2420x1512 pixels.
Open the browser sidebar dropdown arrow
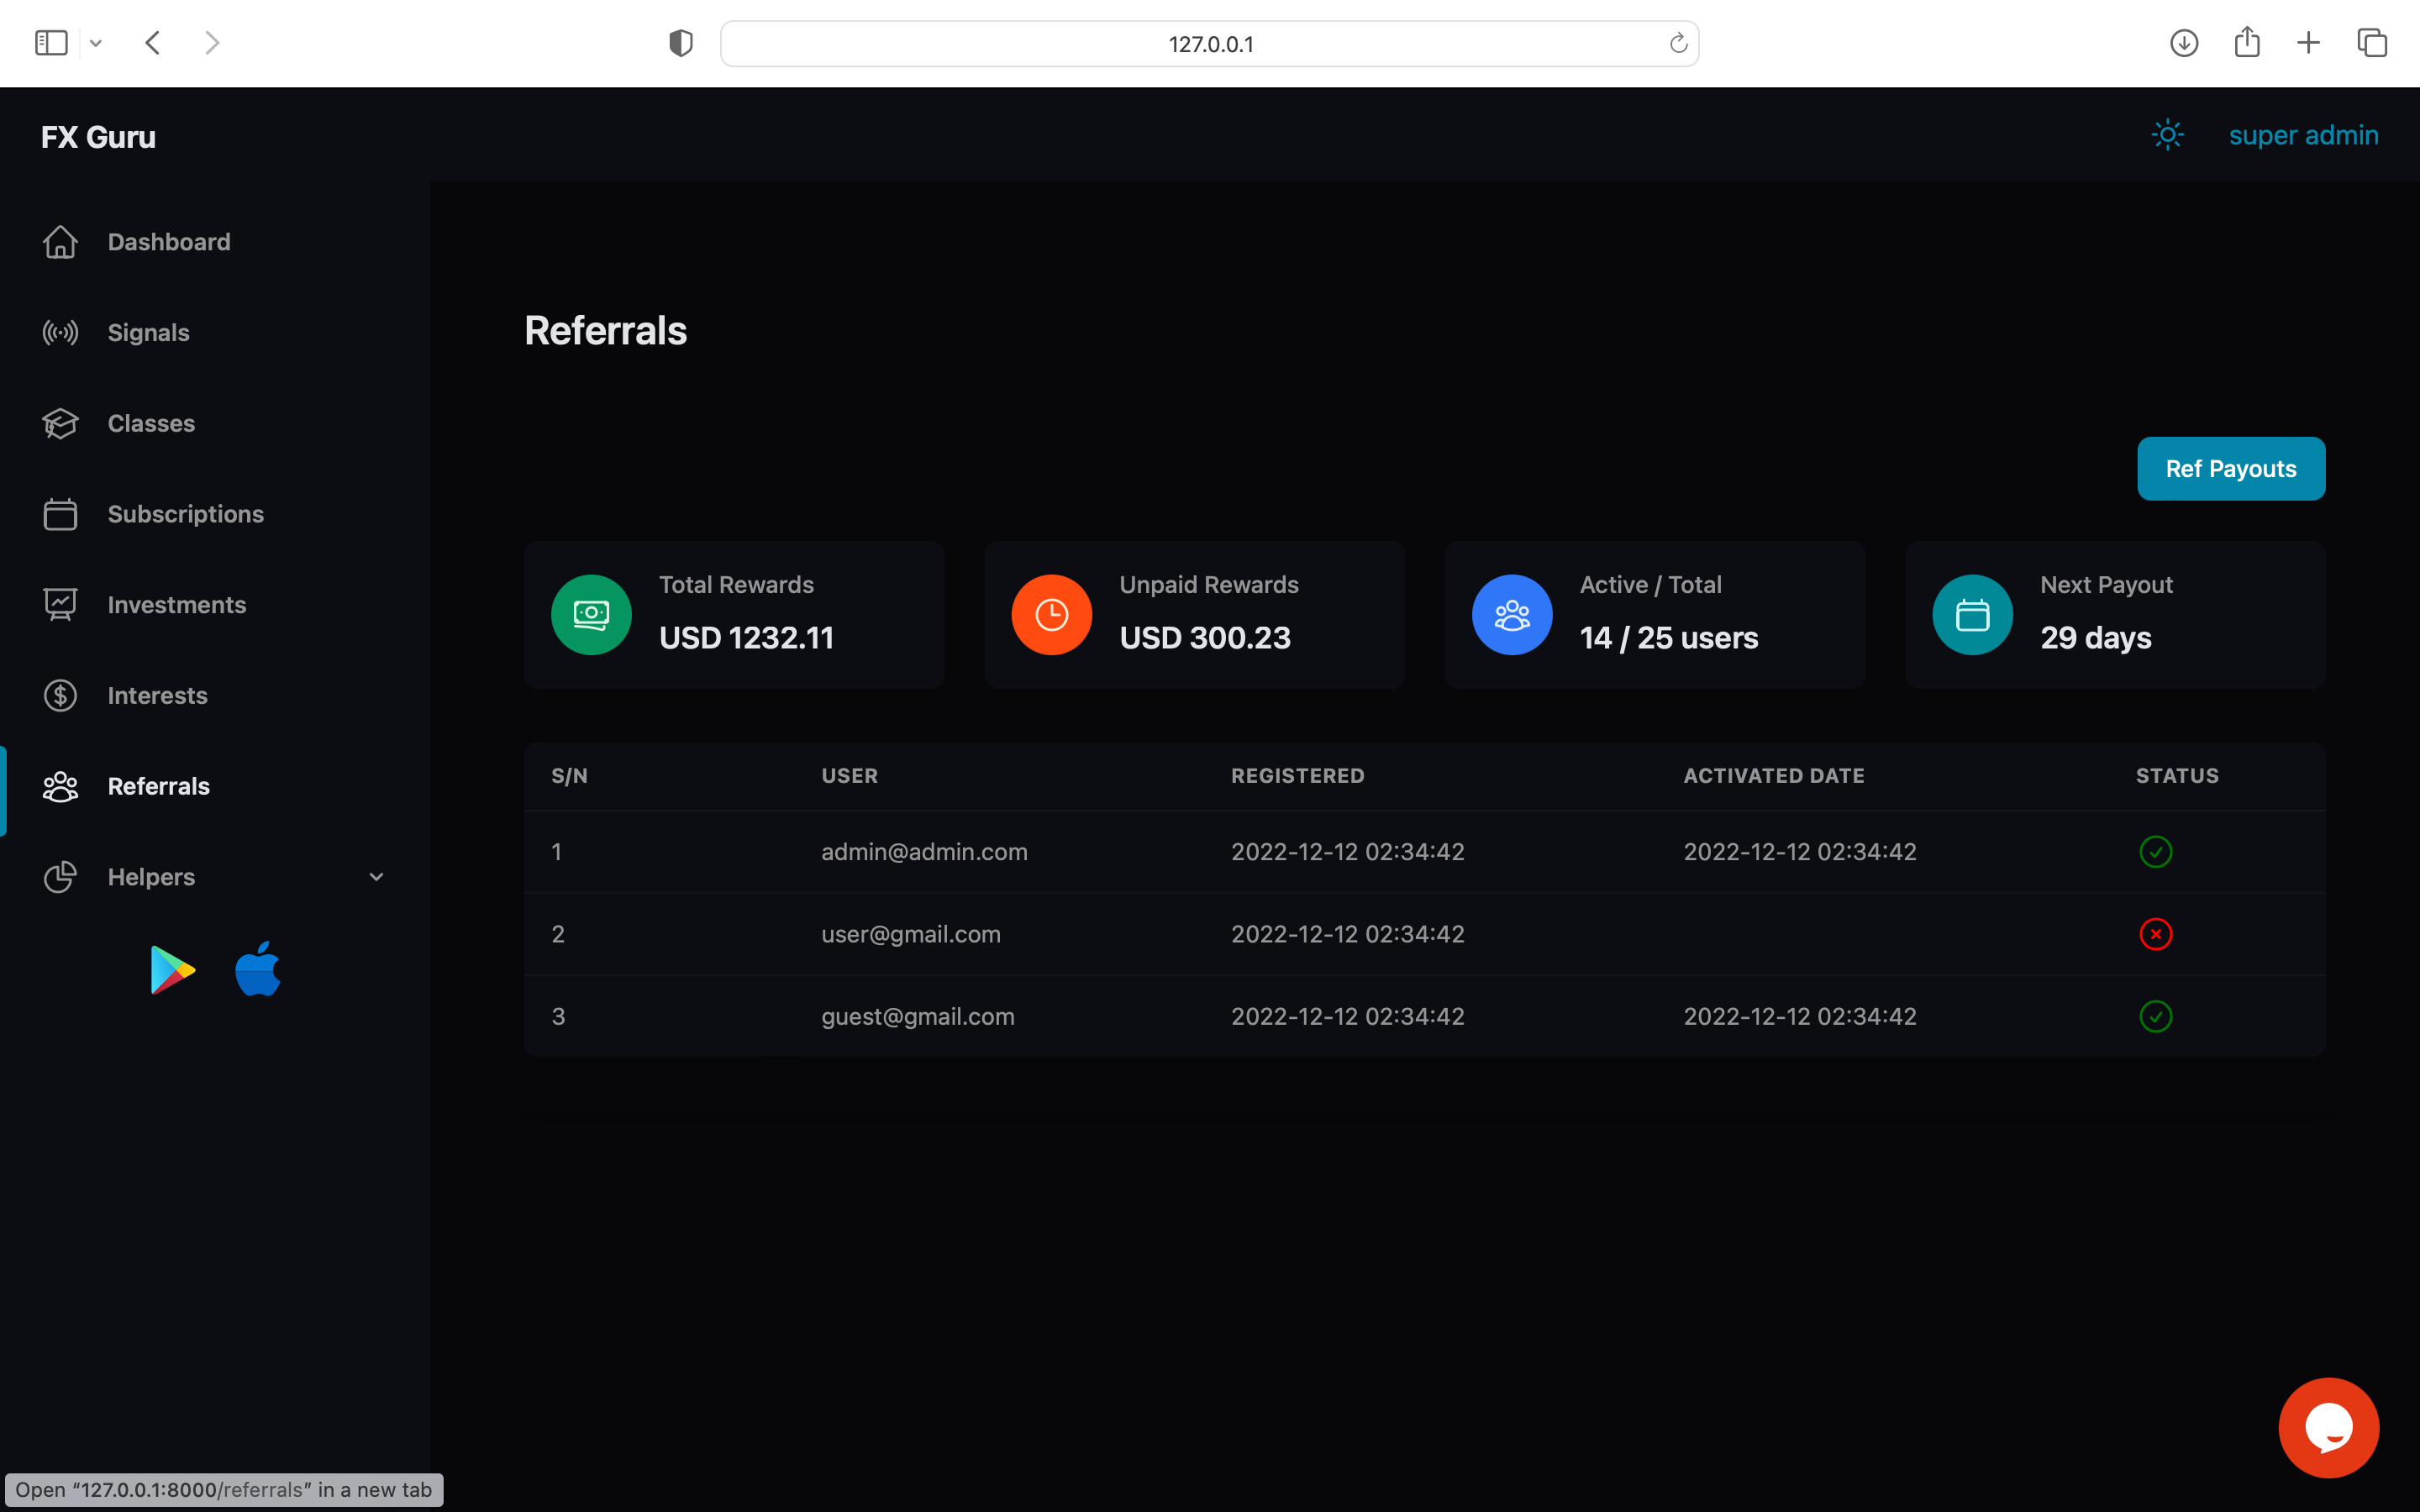96,43
